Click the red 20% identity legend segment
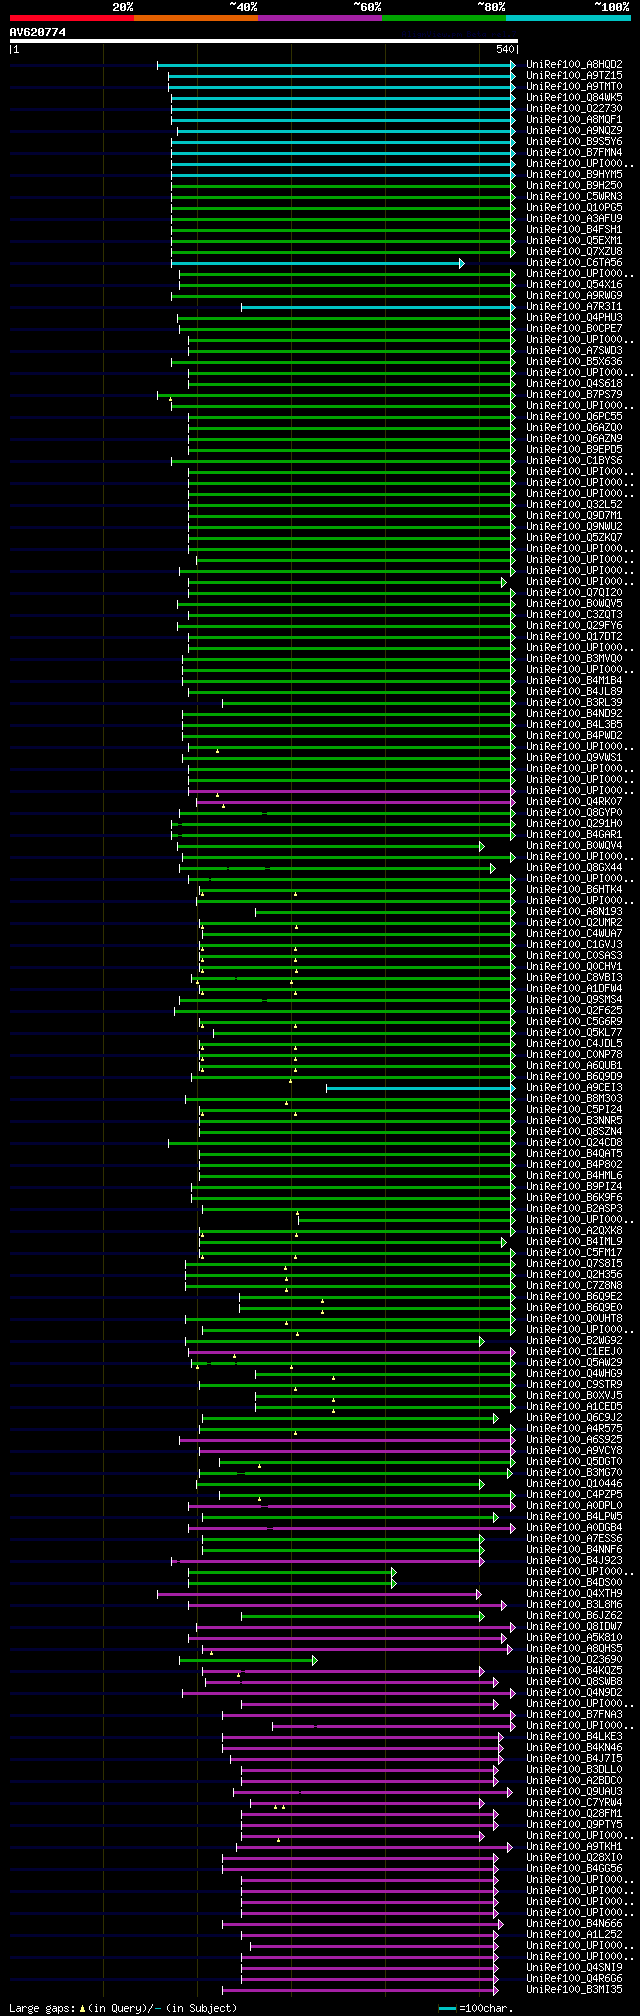Image resolution: width=640 pixels, height=2016 pixels. tap(71, 18)
